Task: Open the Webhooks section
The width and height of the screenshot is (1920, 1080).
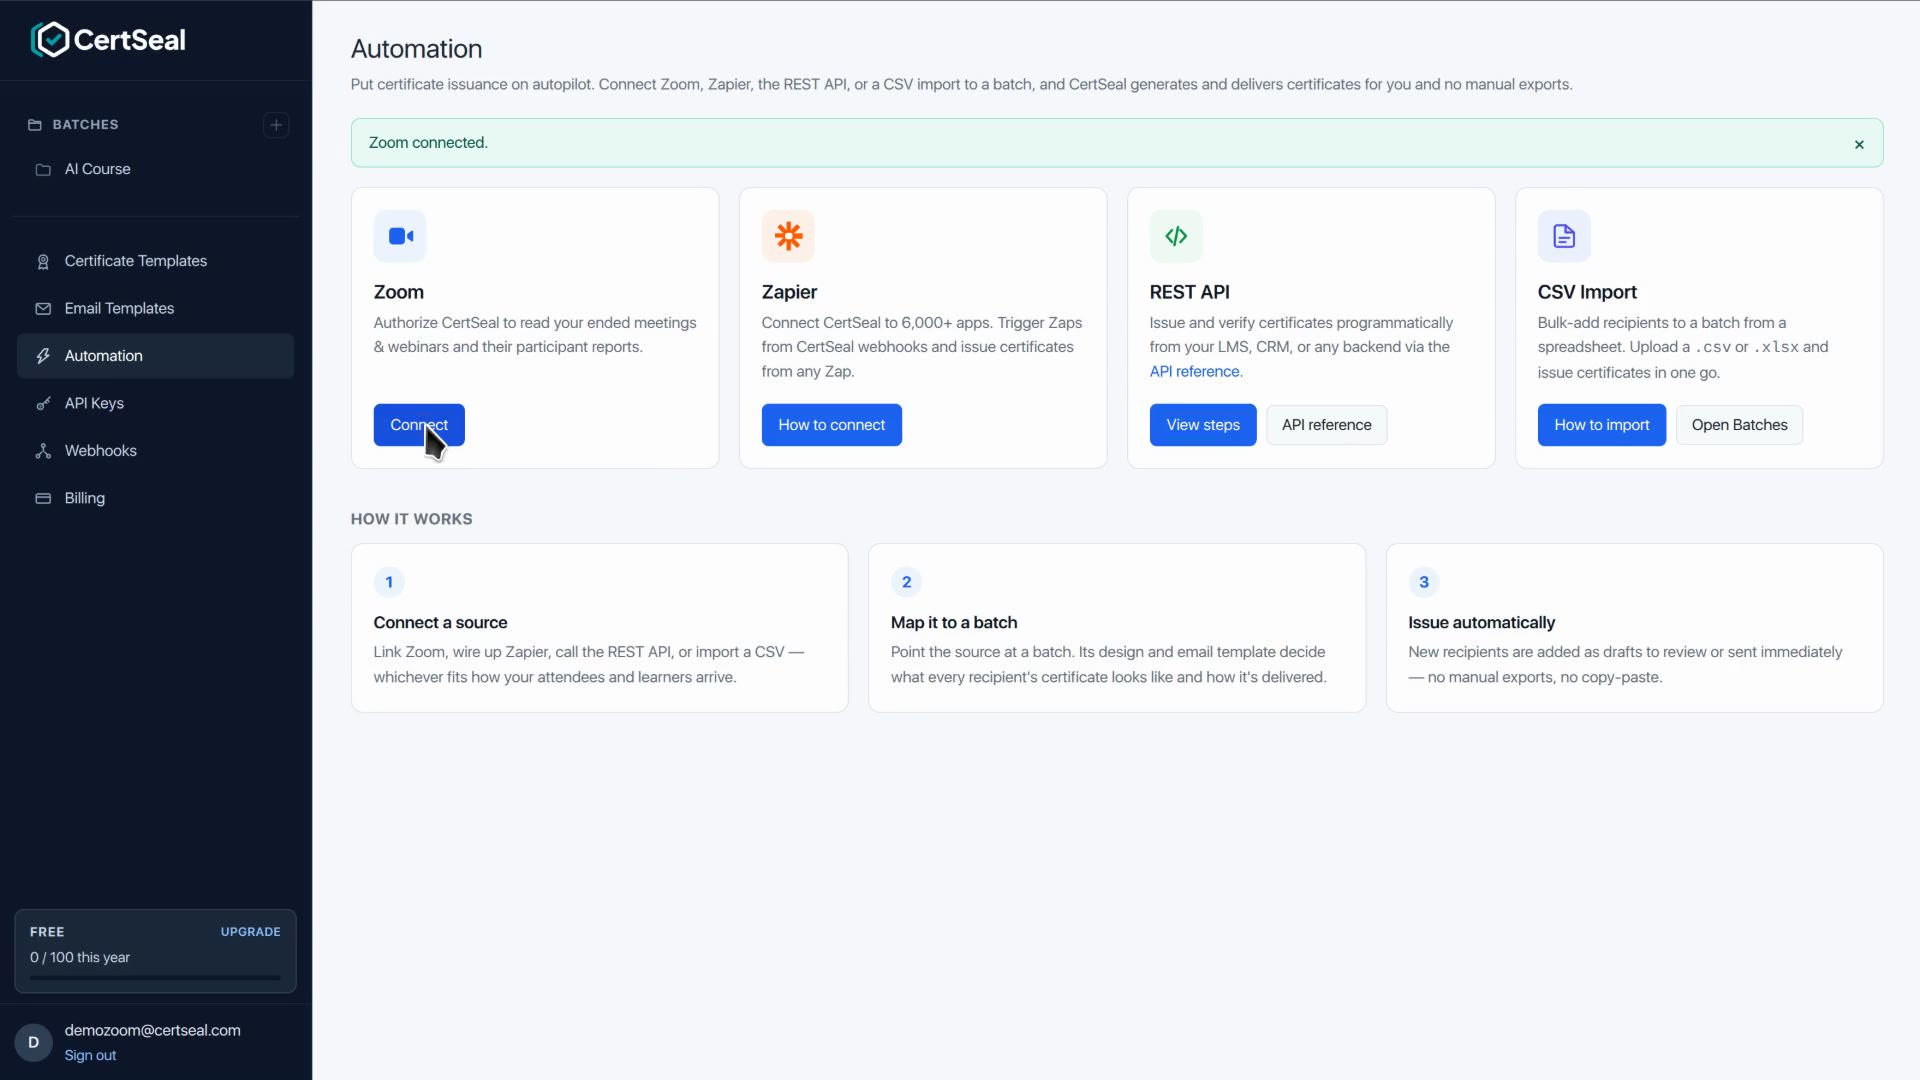Action: pos(155,450)
